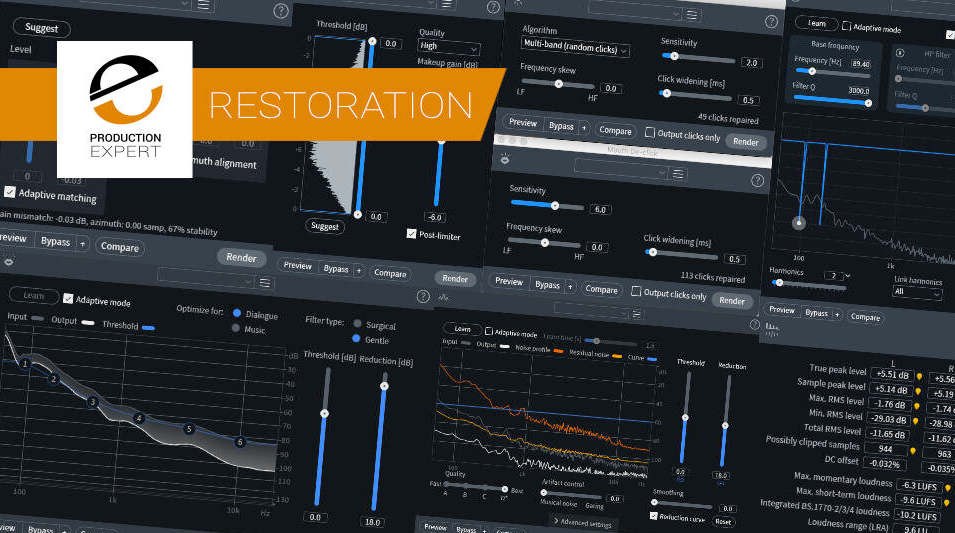
Task: Toggle the Post-limiter checkbox
Action: (x=411, y=233)
